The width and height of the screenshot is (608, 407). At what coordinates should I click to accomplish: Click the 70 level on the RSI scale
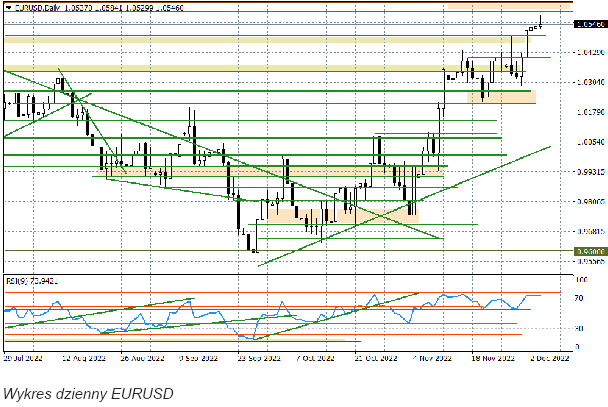coord(580,298)
